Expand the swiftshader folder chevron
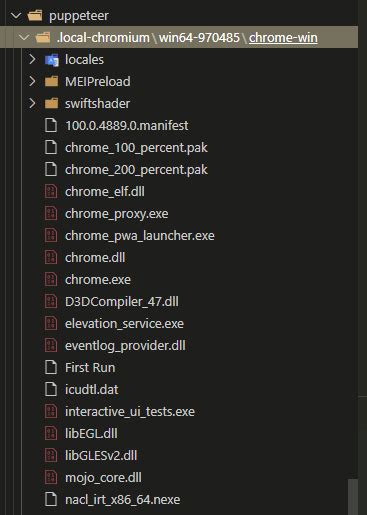Screen dimensions: 367x515 (32, 104)
